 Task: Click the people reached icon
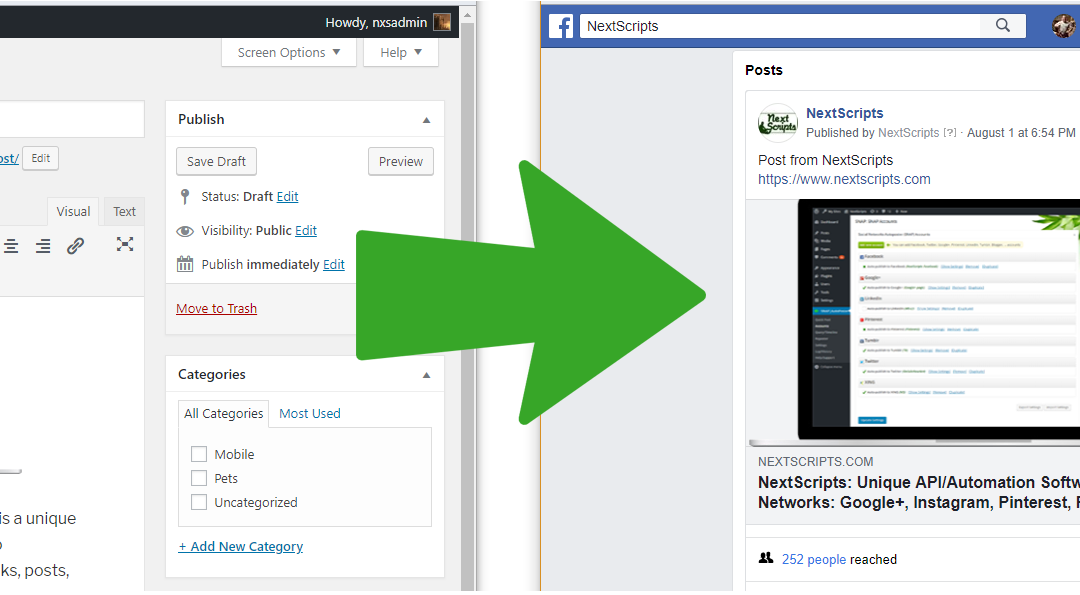coord(766,558)
